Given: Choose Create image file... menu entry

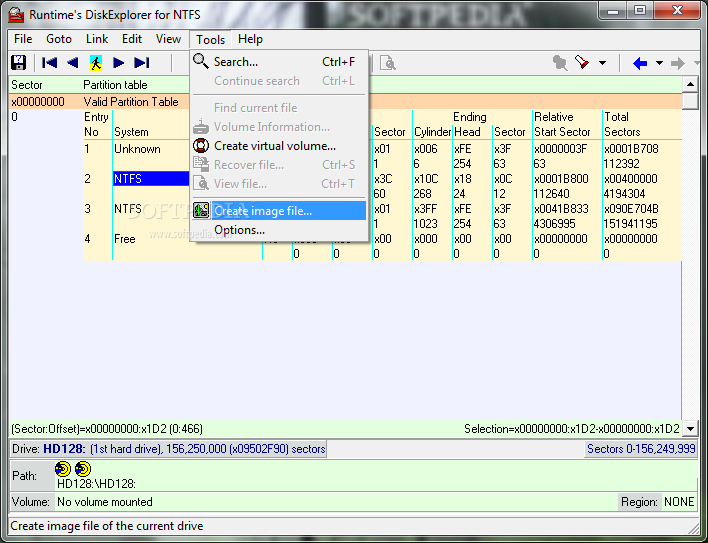Looking at the screenshot, I should pos(279,211).
